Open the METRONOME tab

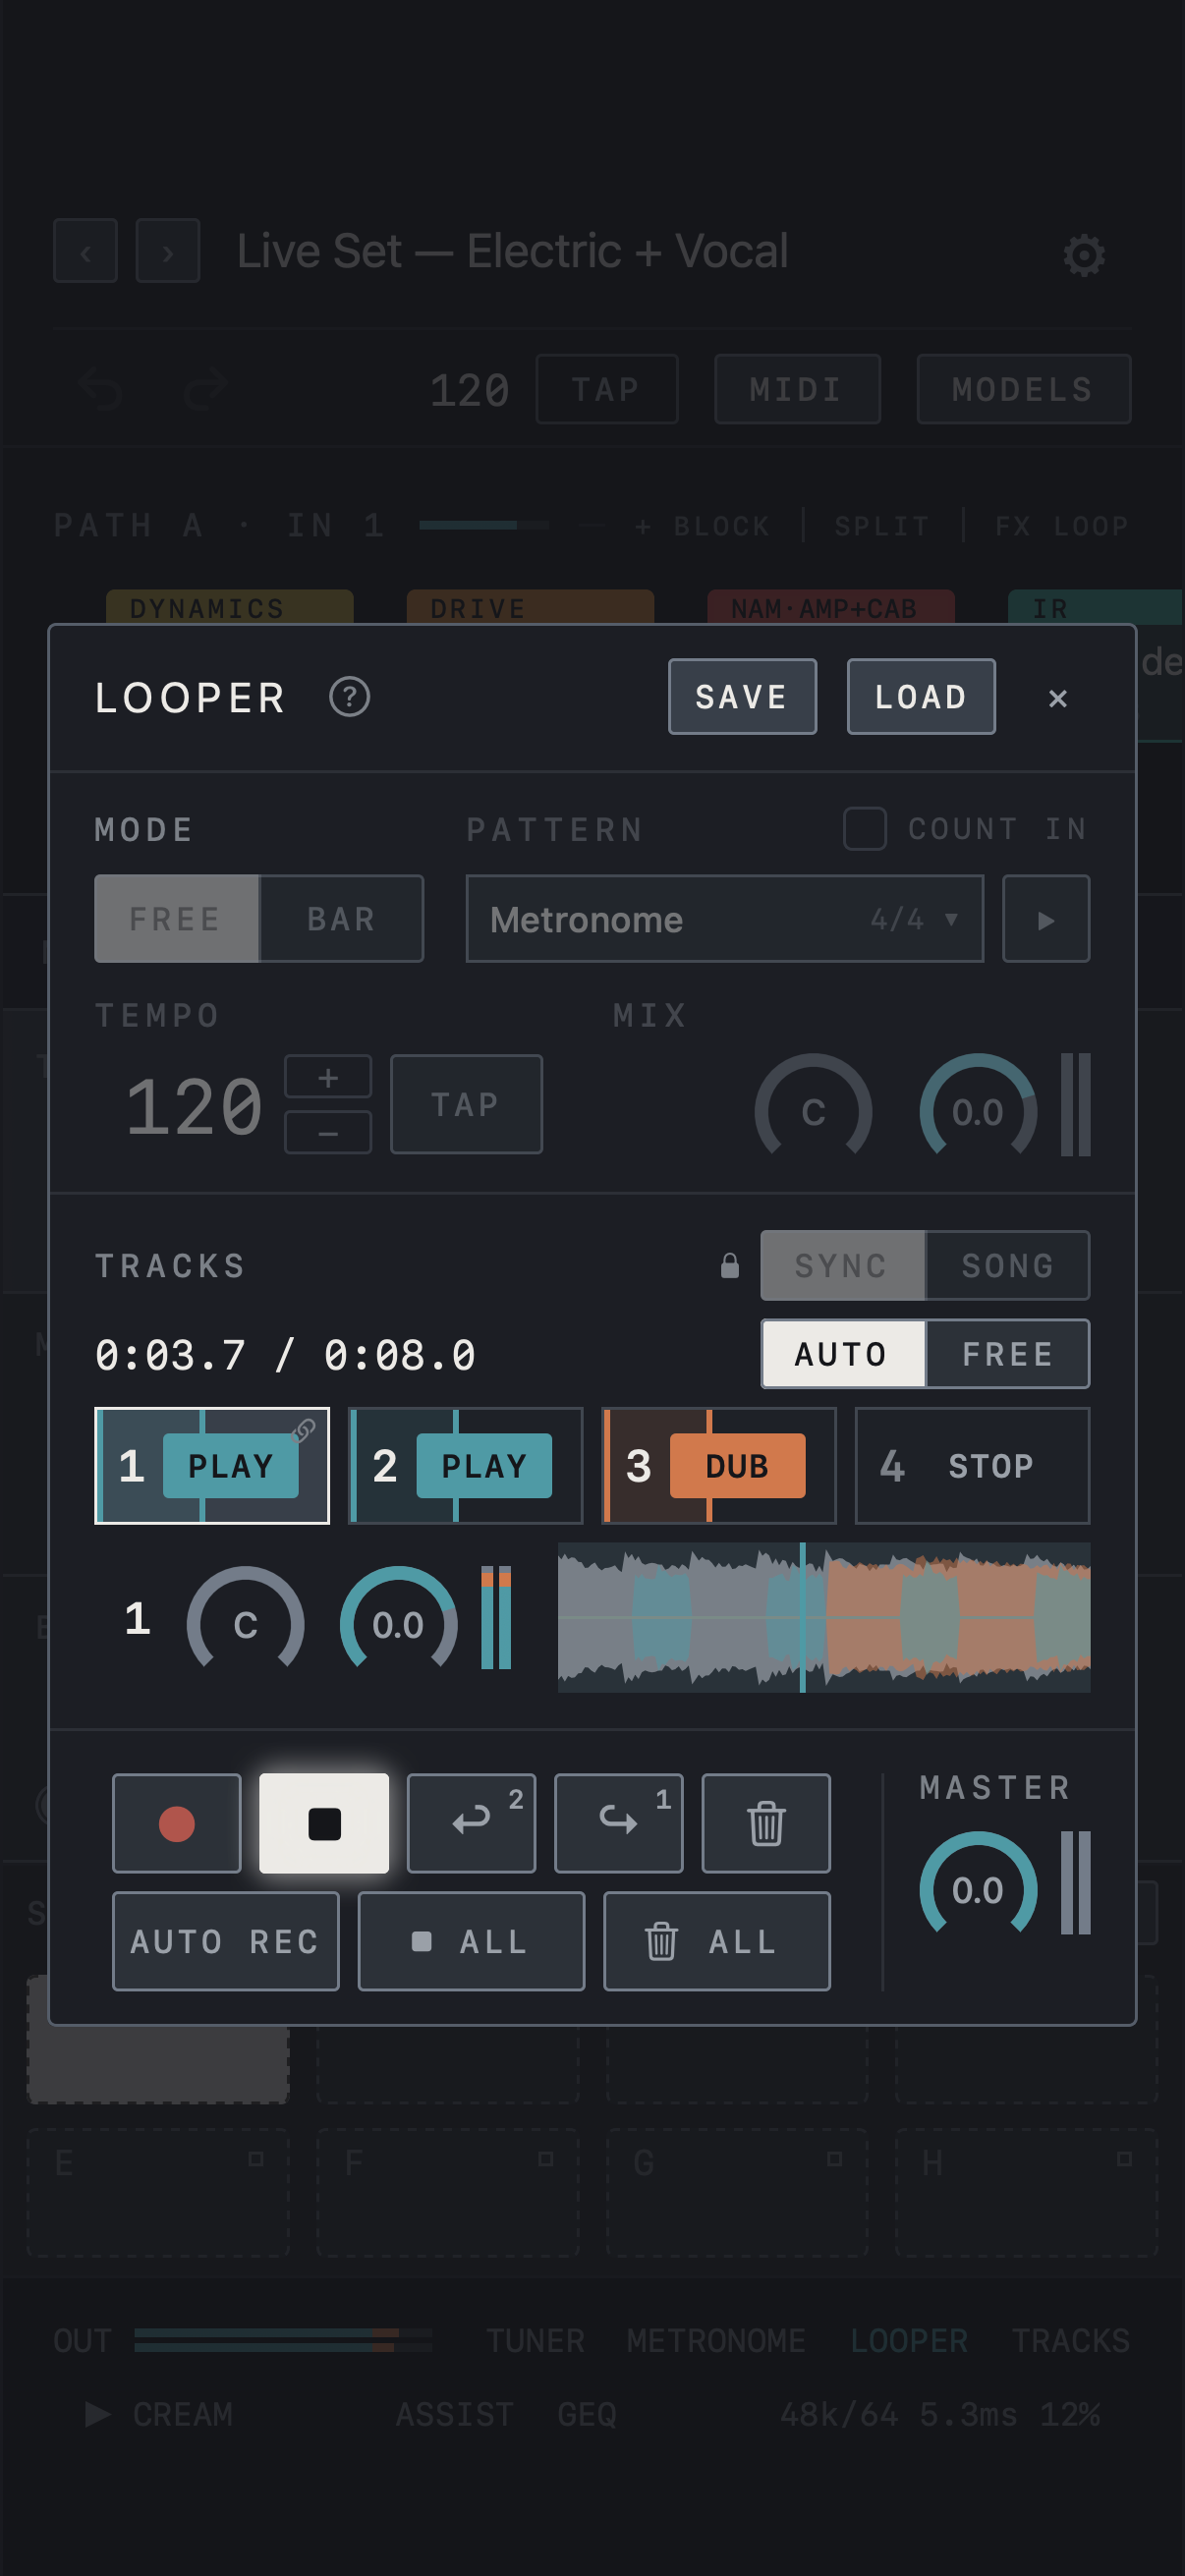(716, 2340)
